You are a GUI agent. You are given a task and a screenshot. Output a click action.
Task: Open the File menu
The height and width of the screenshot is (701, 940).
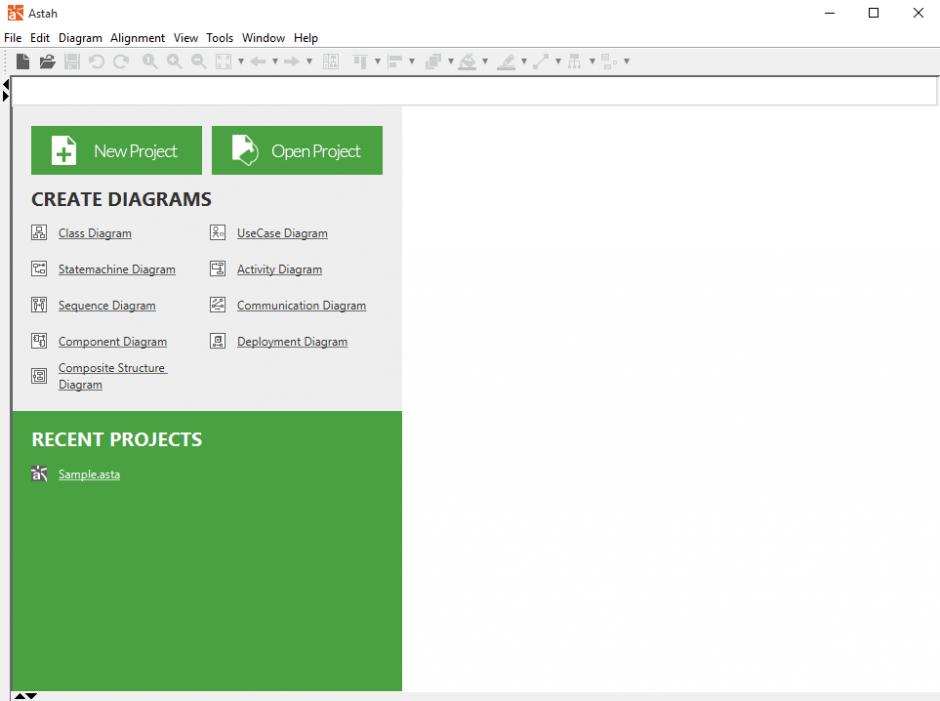pos(13,38)
